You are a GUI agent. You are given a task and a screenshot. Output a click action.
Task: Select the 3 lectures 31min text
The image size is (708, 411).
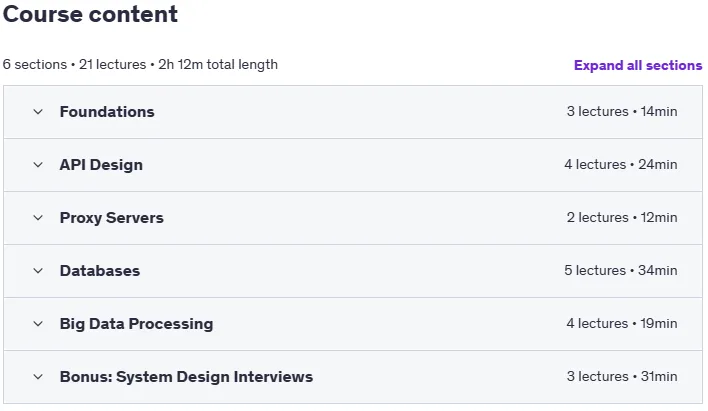tap(622, 376)
